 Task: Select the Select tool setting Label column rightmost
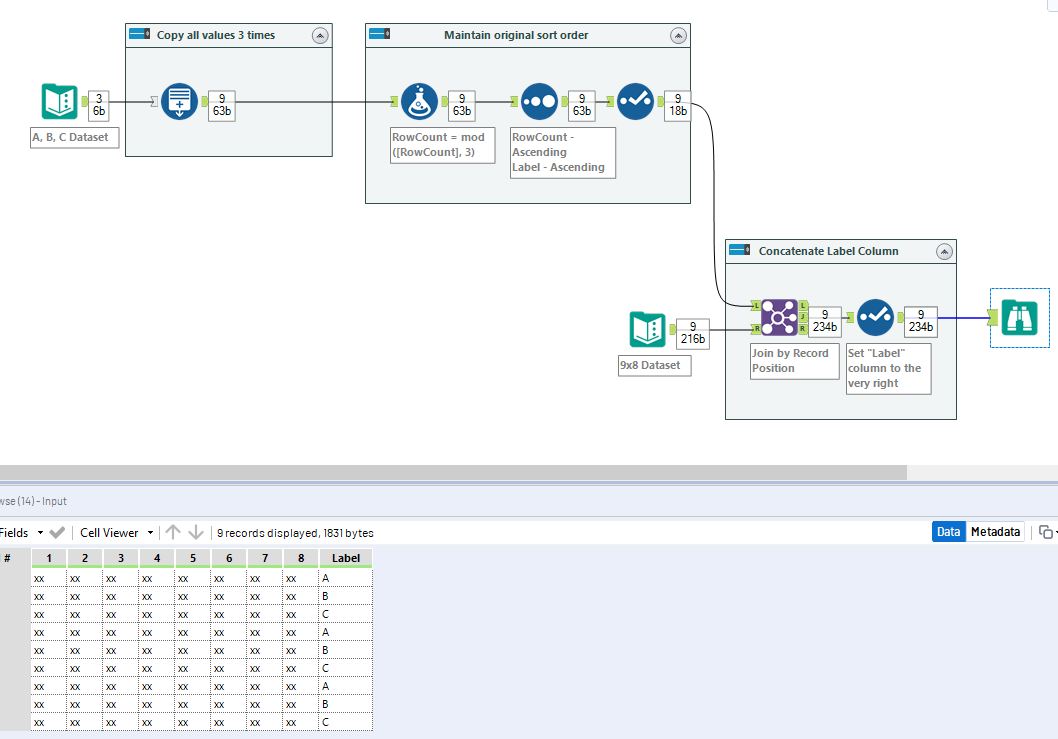point(875,317)
